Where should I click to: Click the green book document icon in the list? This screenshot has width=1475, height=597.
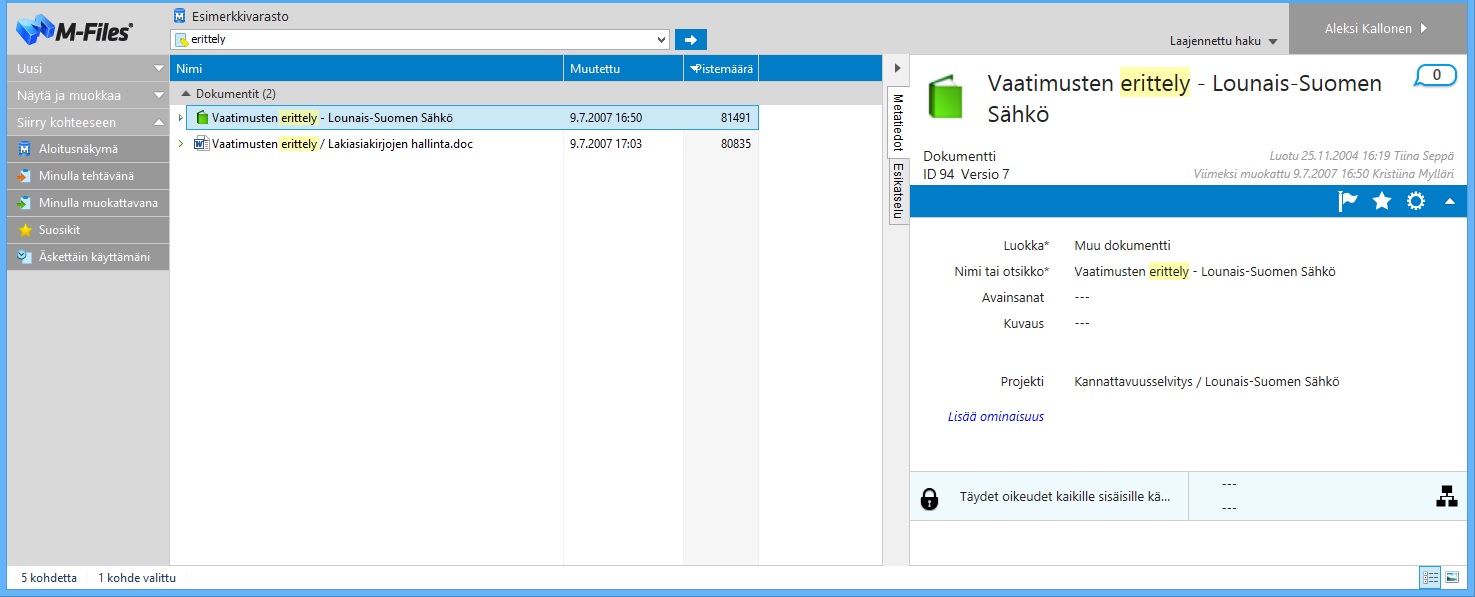(201, 118)
